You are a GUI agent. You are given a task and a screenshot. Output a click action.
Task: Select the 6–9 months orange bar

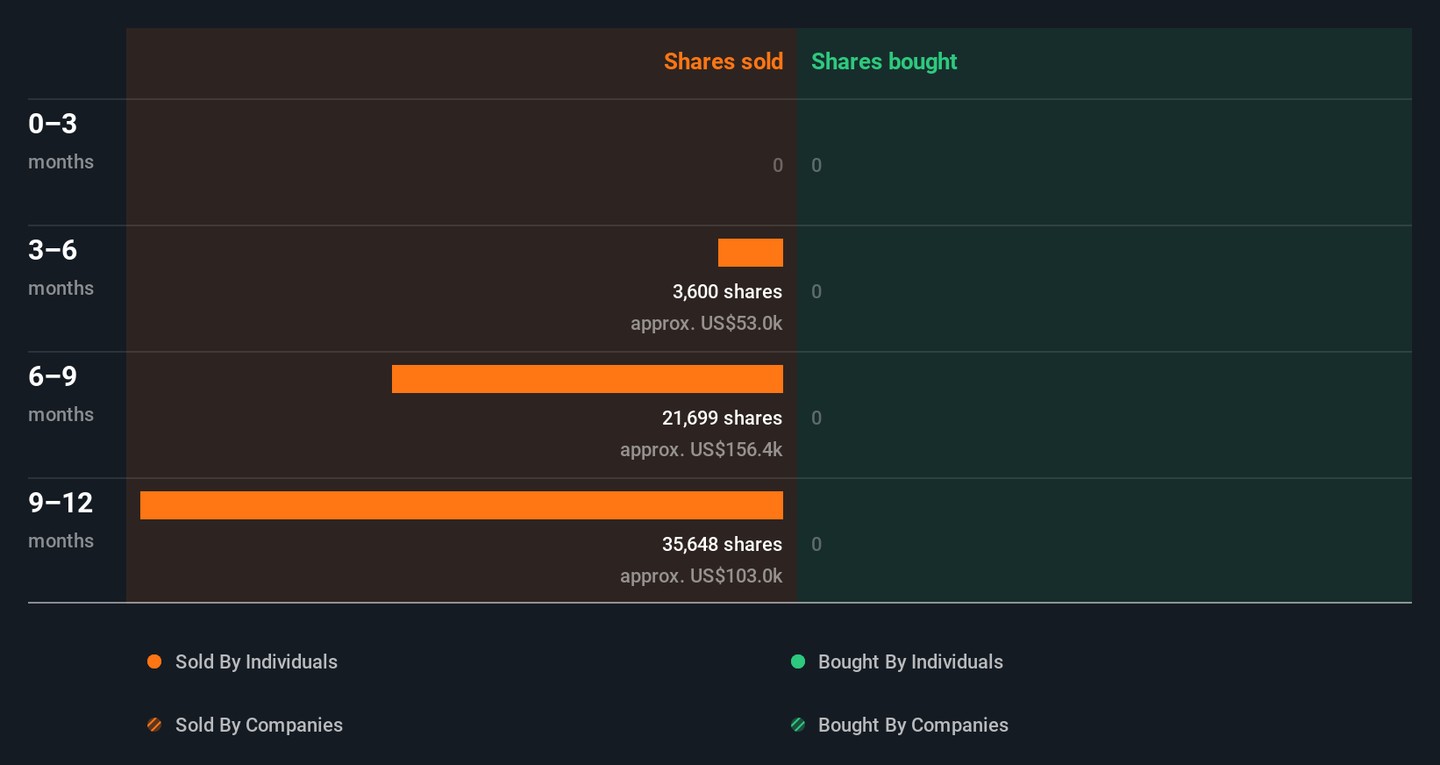click(x=587, y=379)
